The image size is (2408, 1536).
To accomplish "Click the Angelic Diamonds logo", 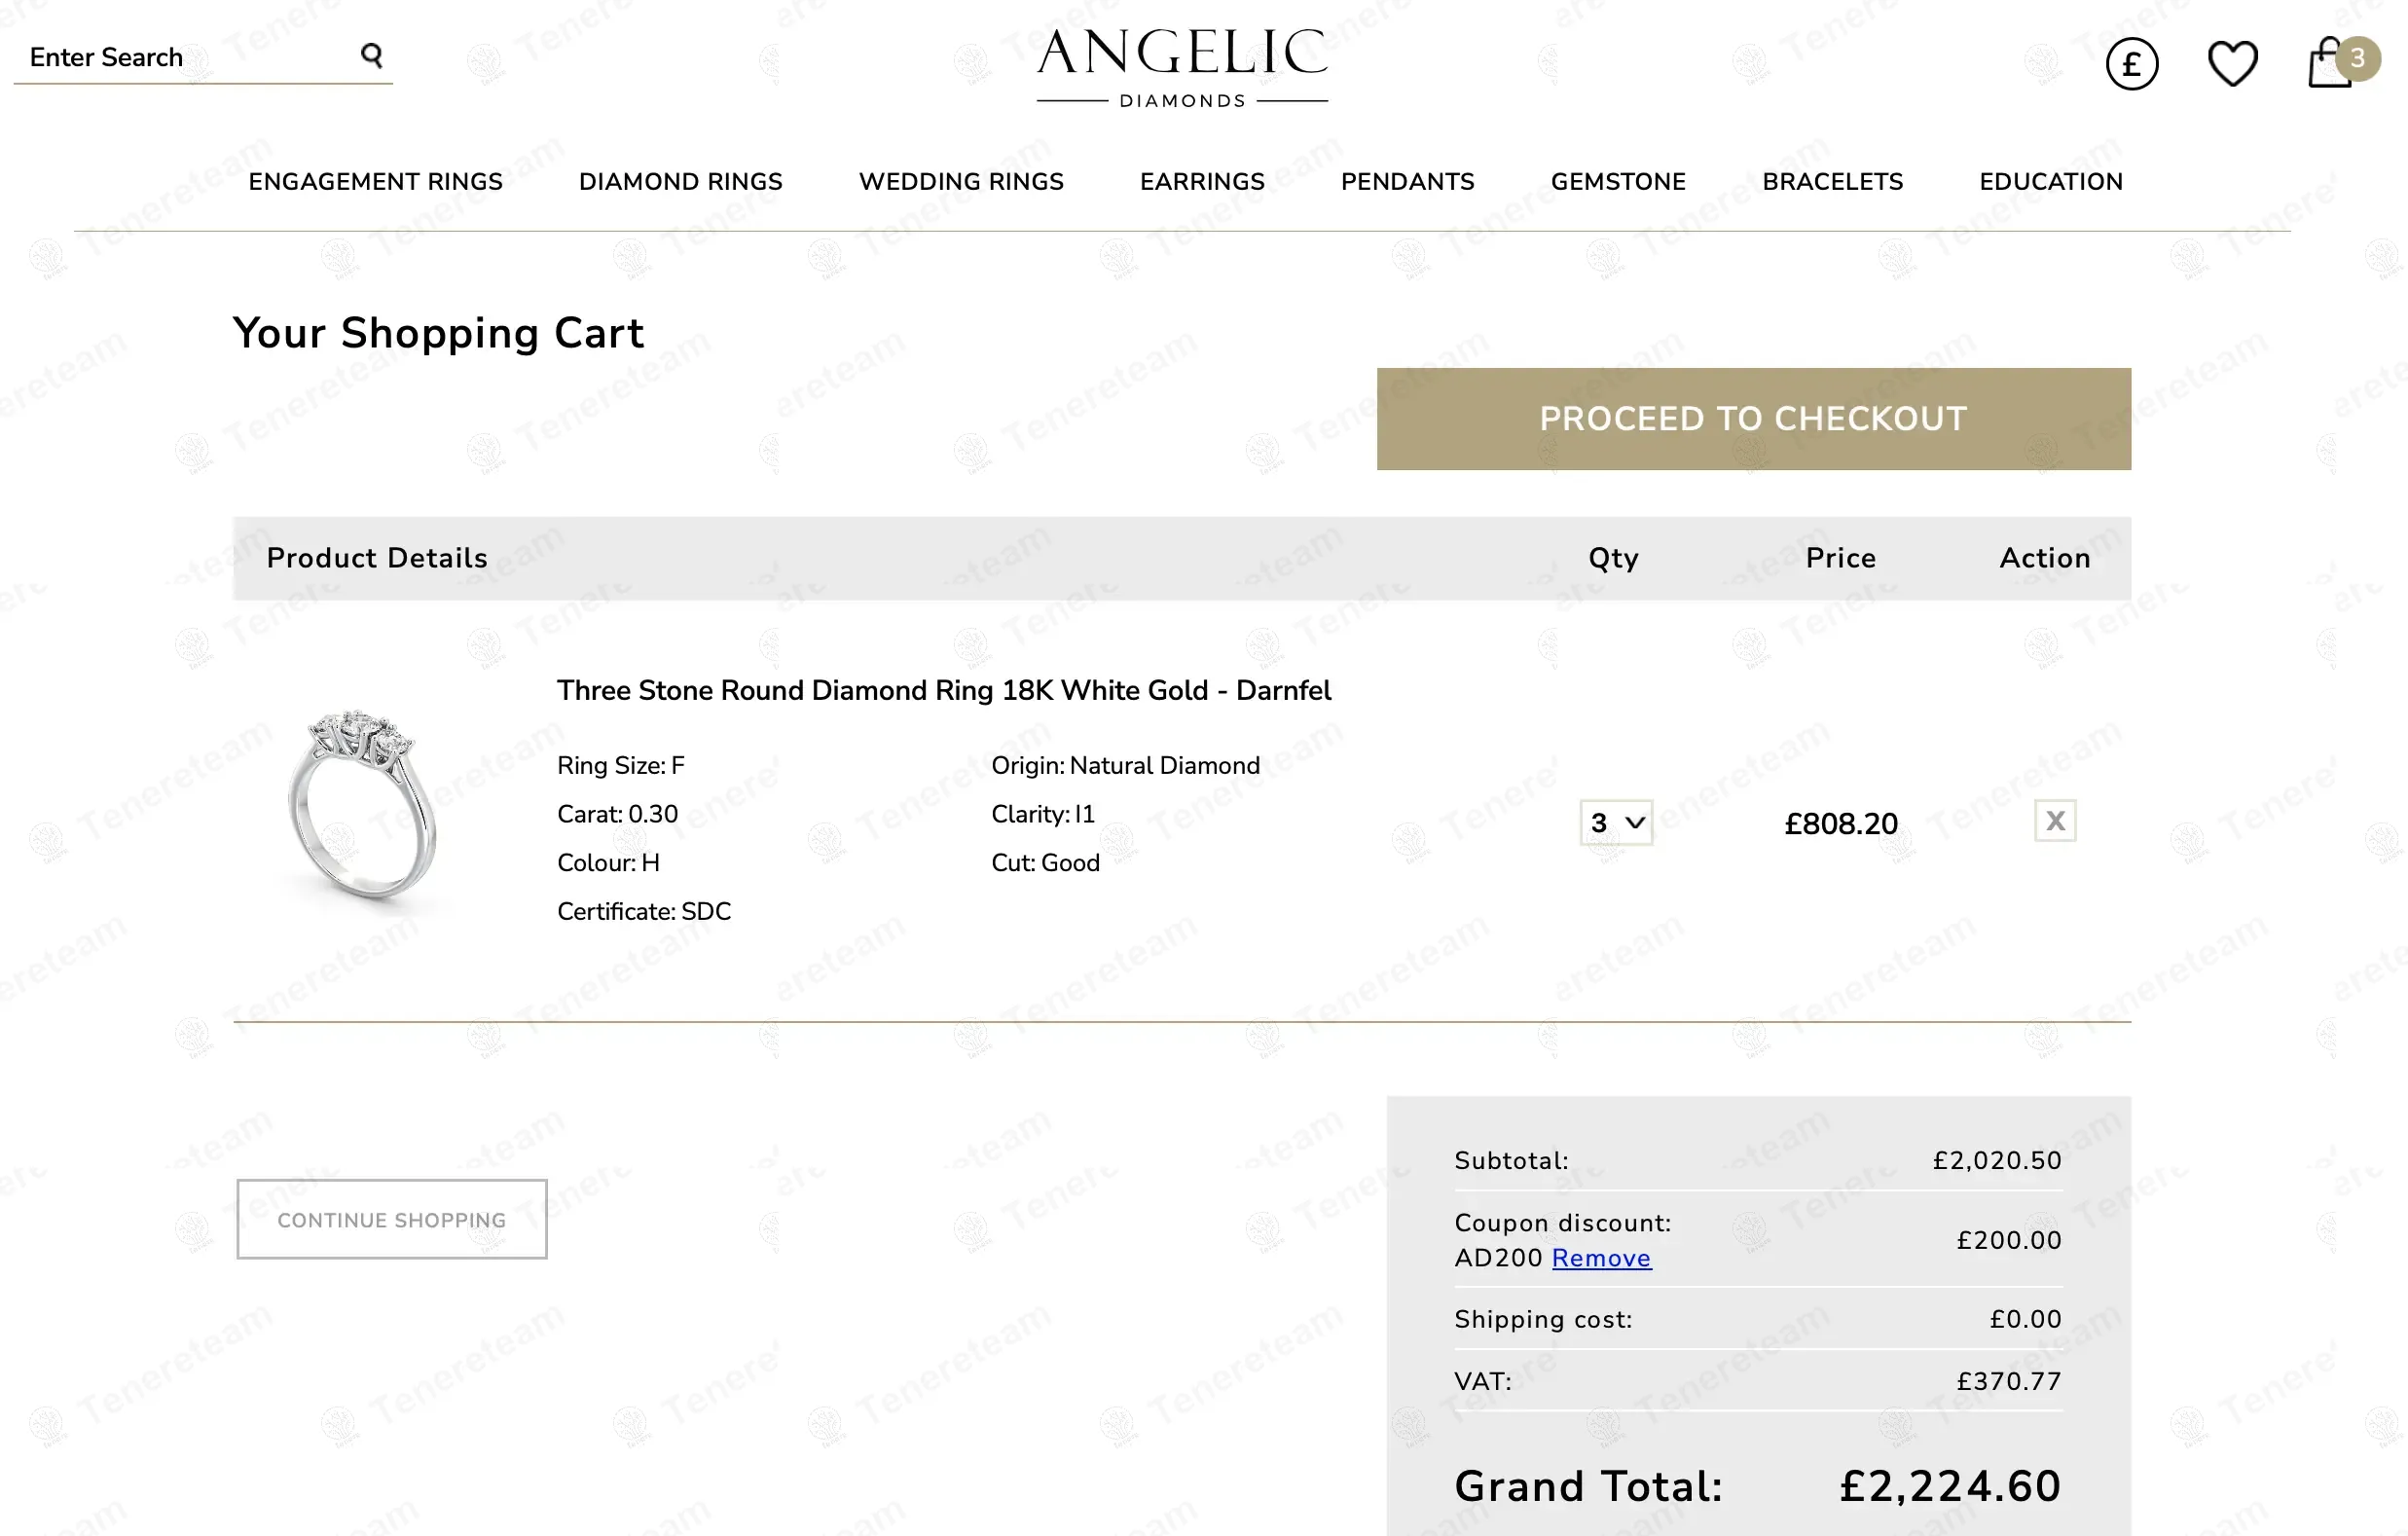I will coord(1182,68).
